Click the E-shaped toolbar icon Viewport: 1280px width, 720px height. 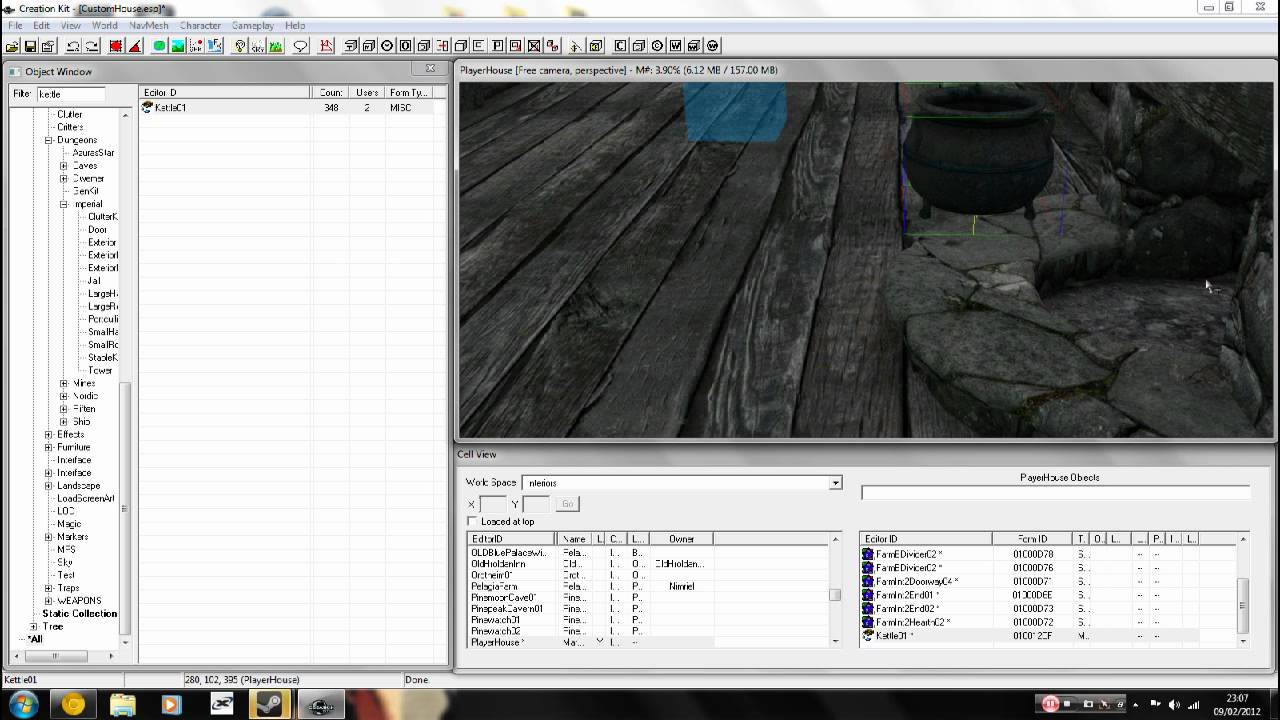479,46
